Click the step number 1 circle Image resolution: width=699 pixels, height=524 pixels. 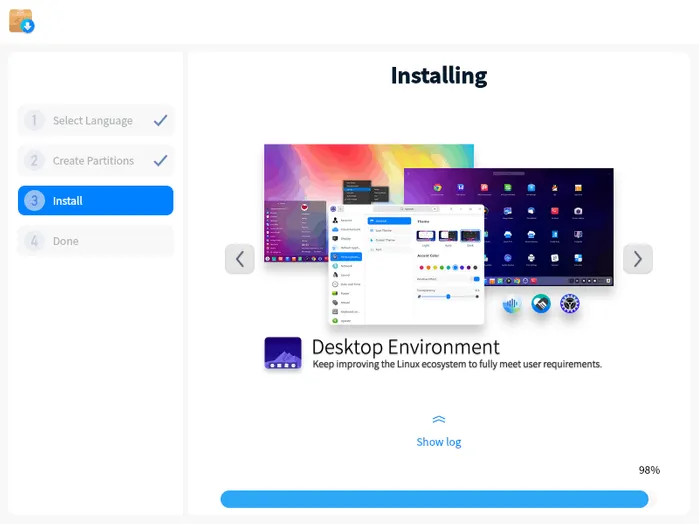[34, 120]
